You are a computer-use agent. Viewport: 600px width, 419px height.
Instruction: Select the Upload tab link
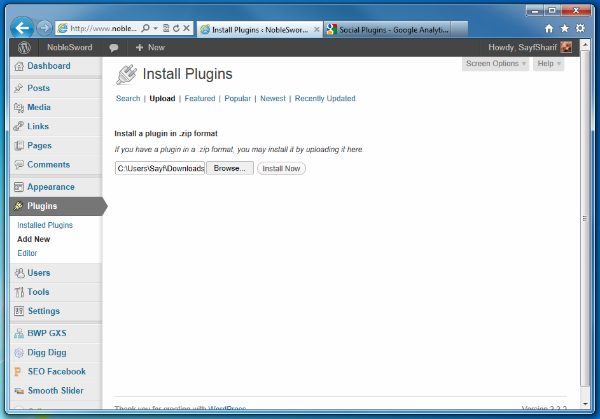(162, 98)
